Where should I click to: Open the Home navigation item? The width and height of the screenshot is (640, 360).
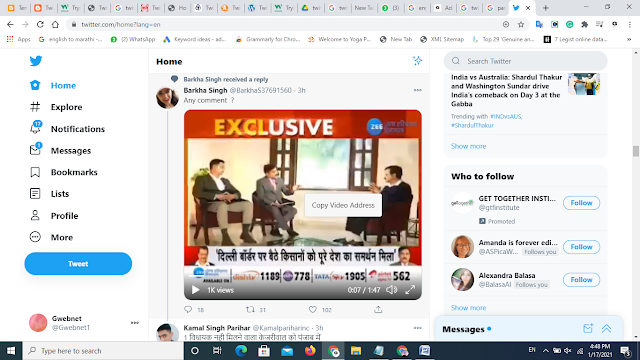click(53, 85)
